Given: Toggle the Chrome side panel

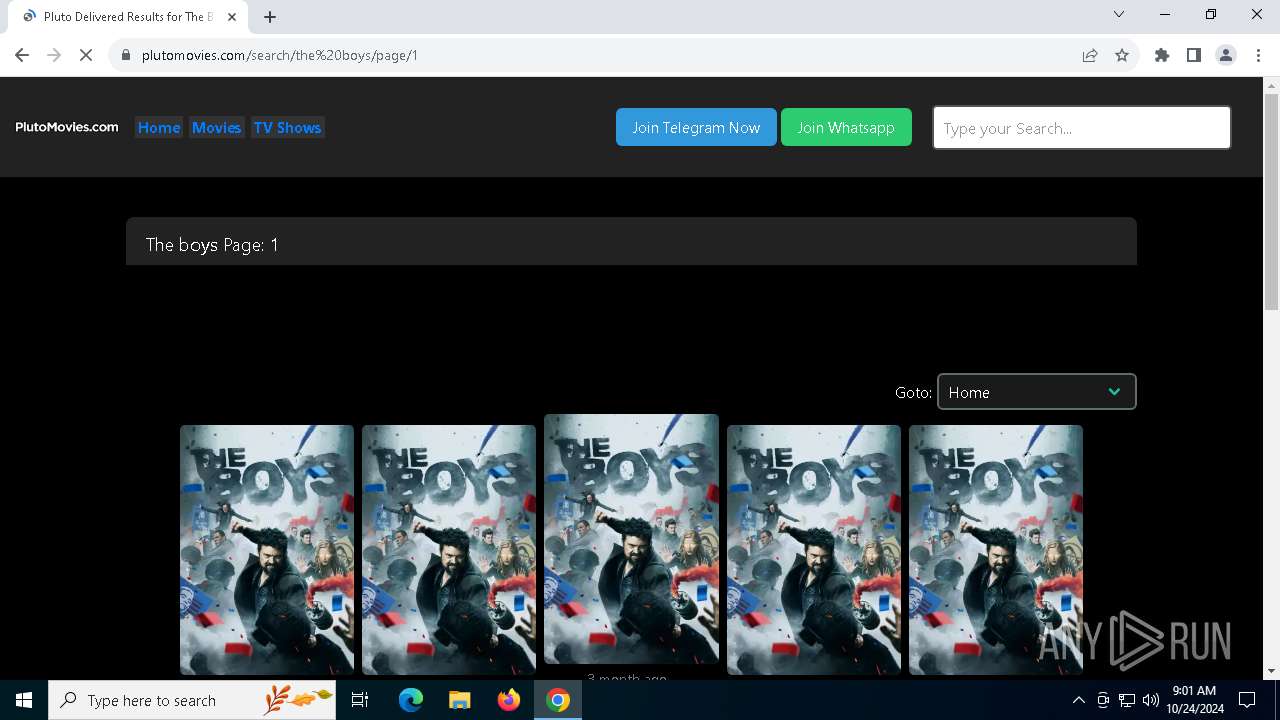Looking at the screenshot, I should (x=1194, y=55).
